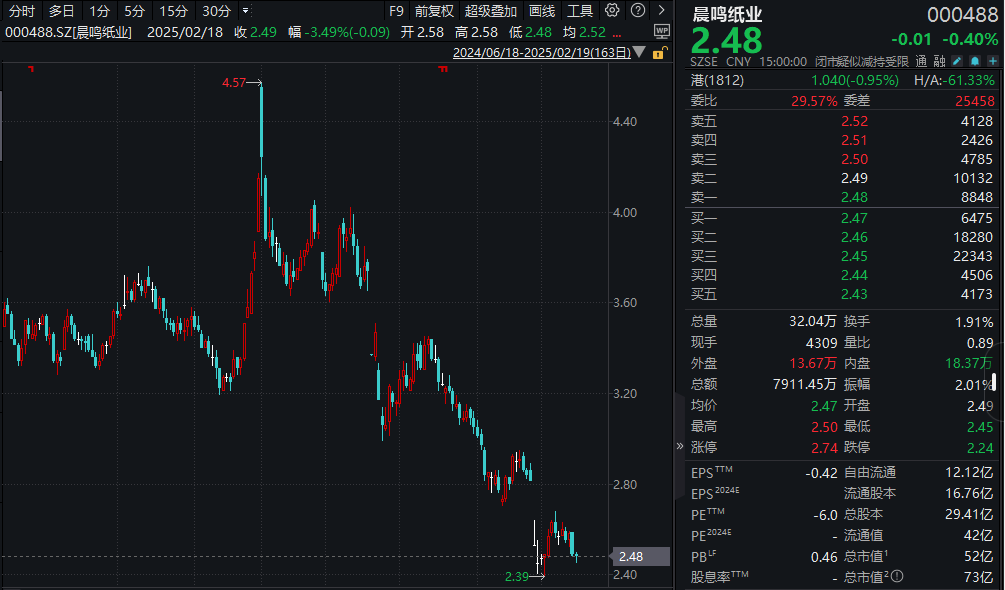Screen dimensions: 1005x590
Task: Click the 融 margin trading tag
Action: point(939,61)
